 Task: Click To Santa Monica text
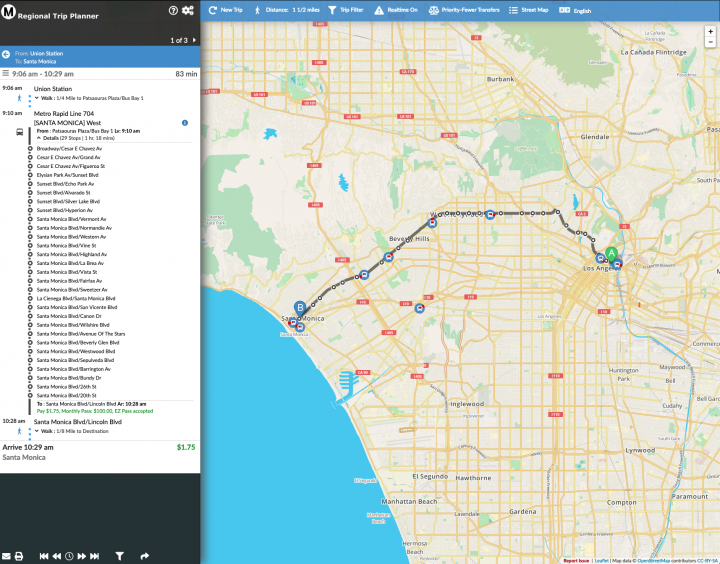pos(35,61)
